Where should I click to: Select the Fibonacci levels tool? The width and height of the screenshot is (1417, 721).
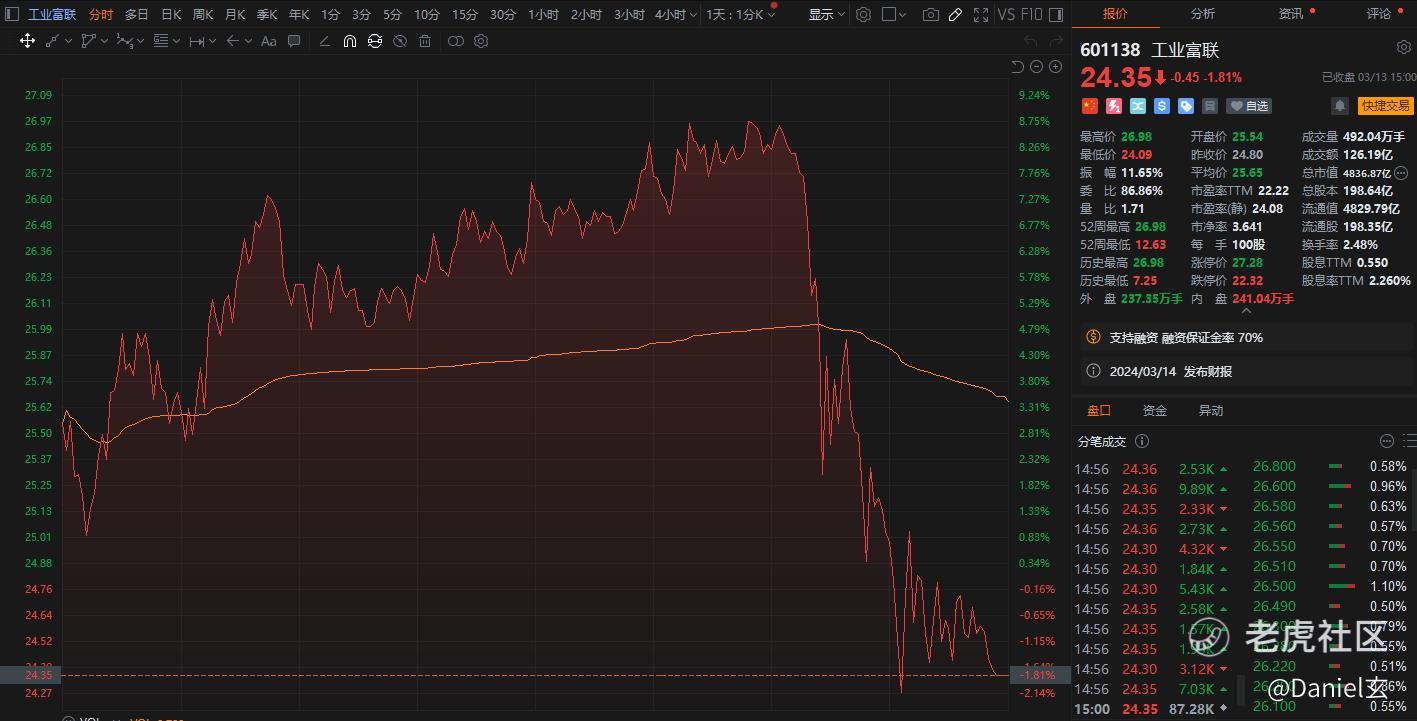160,41
